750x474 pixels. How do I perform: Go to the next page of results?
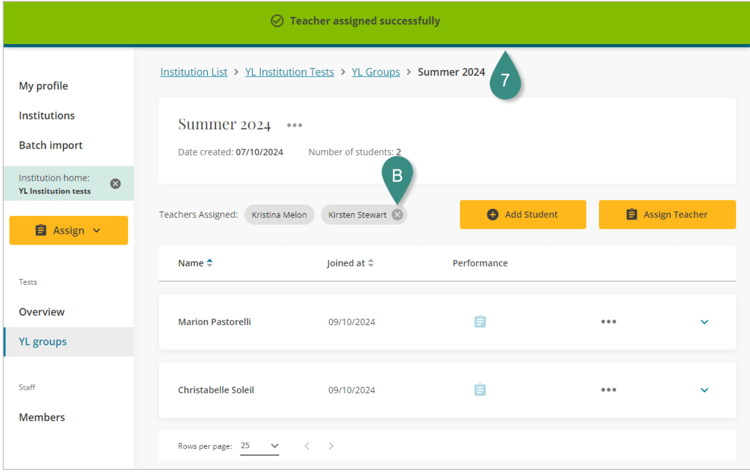tap(331, 446)
